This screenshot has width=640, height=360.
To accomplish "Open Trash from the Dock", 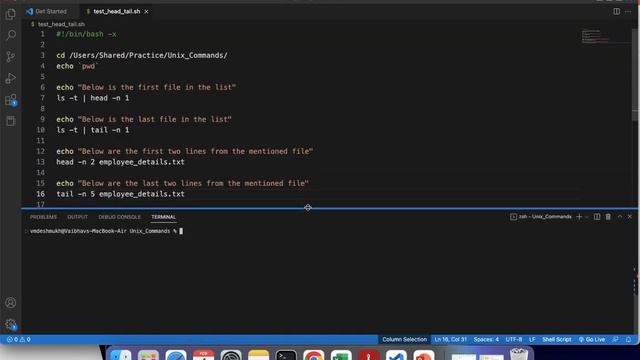I will pyautogui.click(x=519, y=354).
